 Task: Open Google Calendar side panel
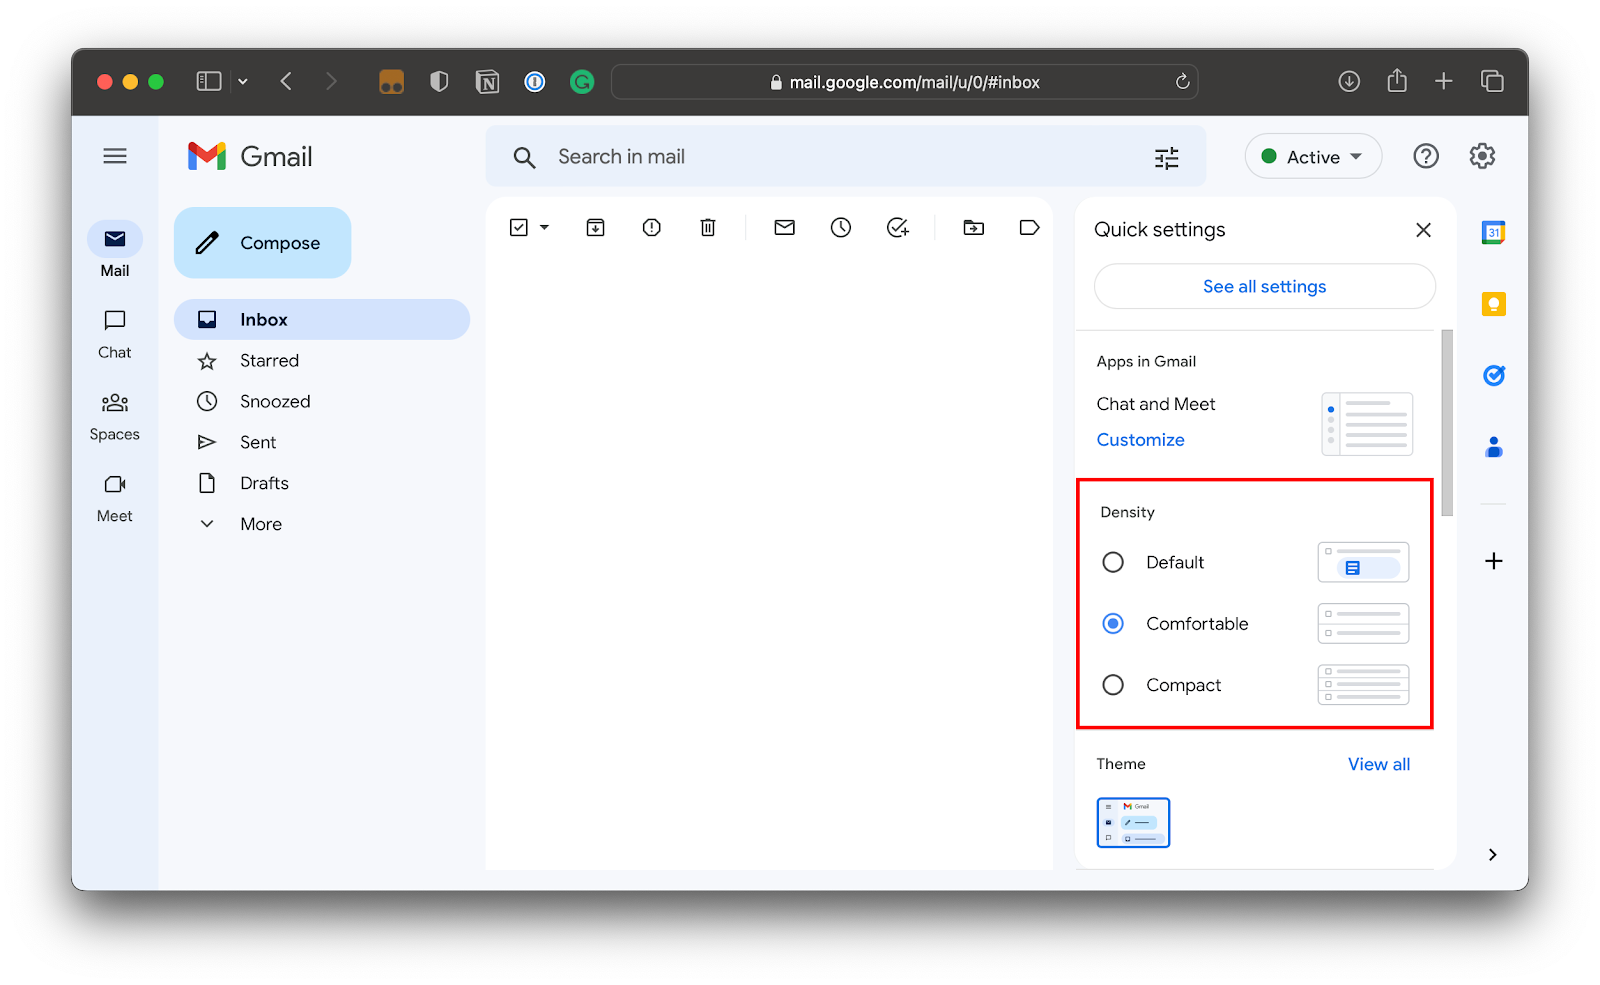[1493, 232]
